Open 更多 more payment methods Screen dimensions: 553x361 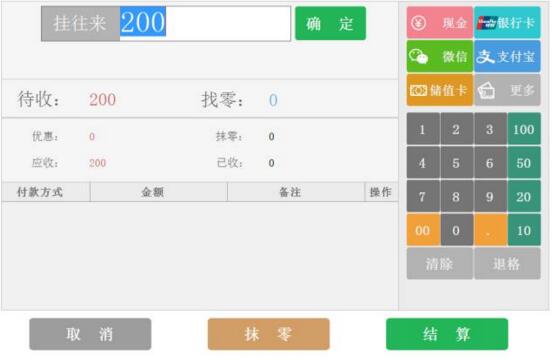507,90
